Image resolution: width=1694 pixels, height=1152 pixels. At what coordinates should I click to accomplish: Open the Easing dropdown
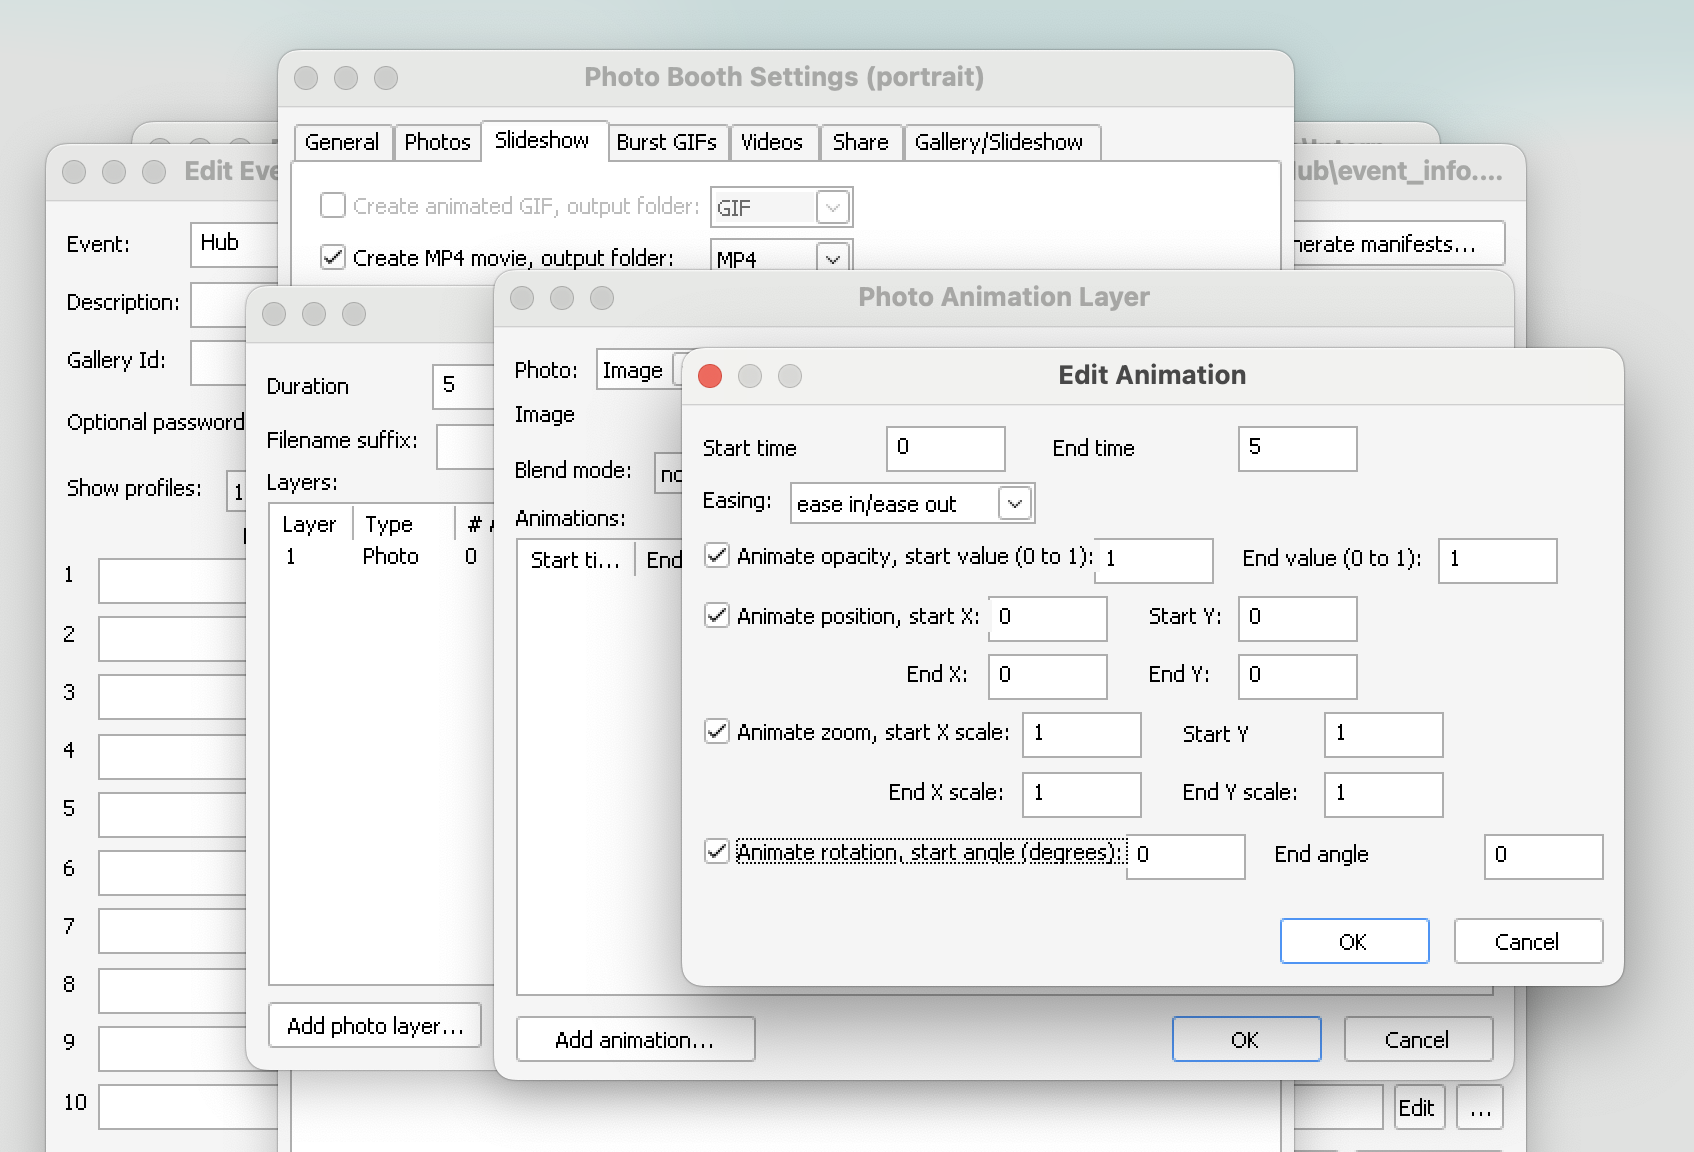click(1014, 504)
